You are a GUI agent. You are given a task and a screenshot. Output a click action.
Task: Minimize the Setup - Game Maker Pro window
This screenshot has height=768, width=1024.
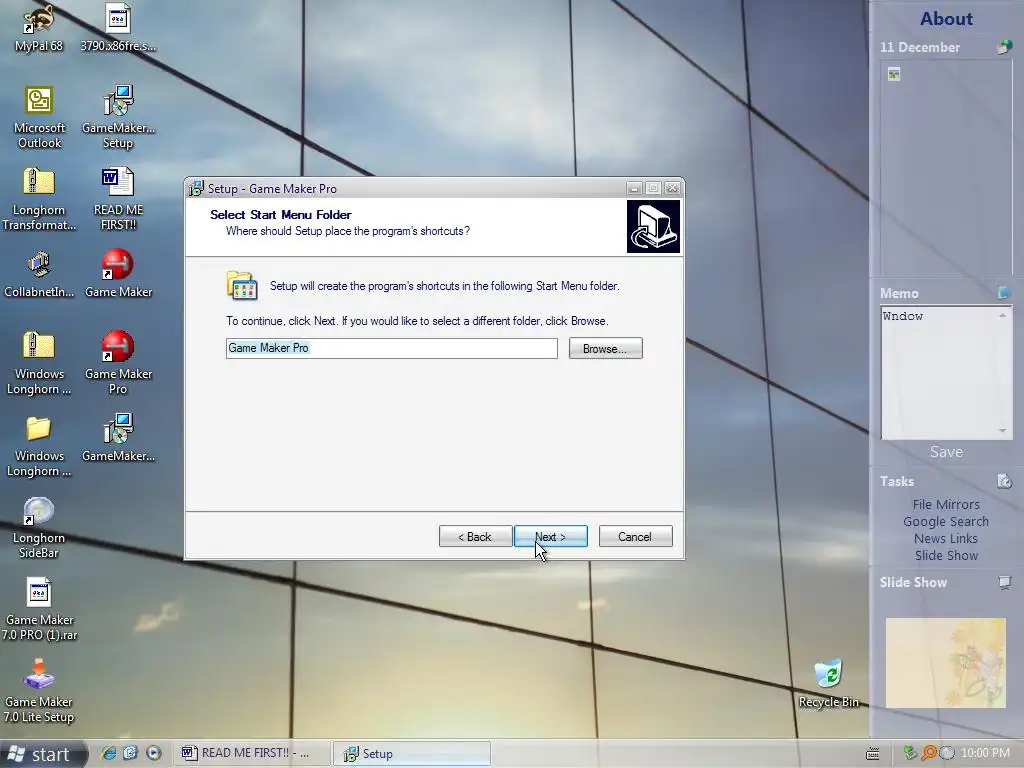coord(633,188)
